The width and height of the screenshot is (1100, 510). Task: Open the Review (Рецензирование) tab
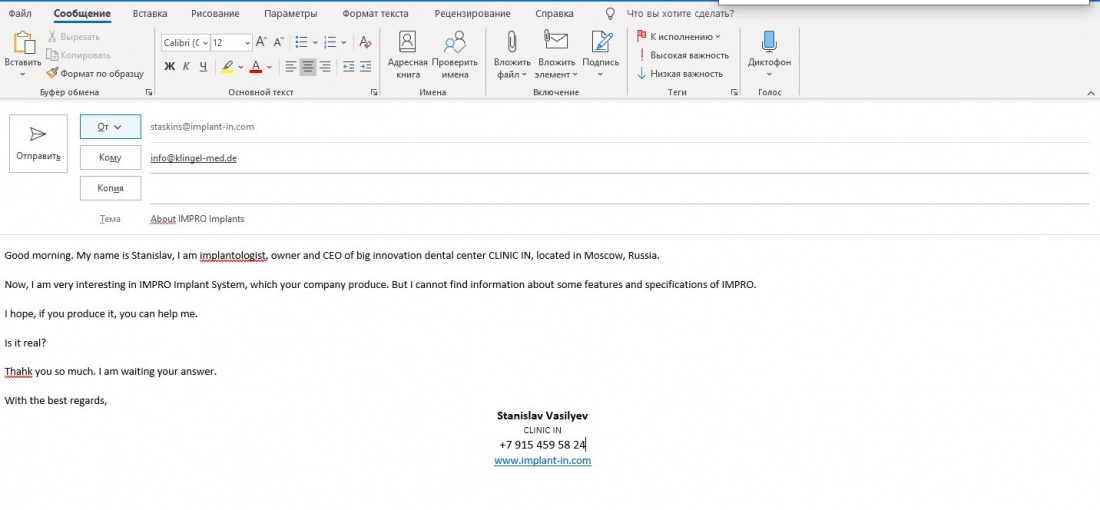point(472,14)
